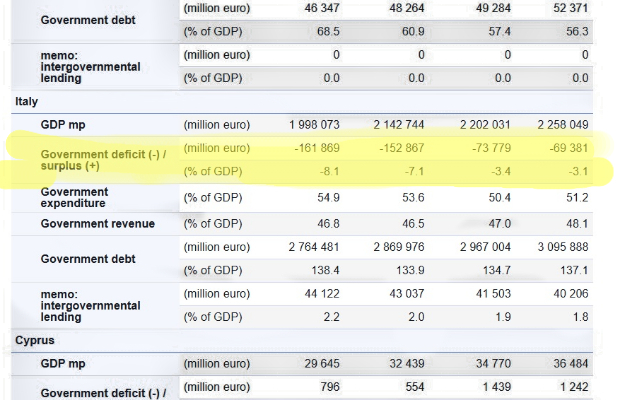Click Italy debt value 2 967 004

[485, 247]
